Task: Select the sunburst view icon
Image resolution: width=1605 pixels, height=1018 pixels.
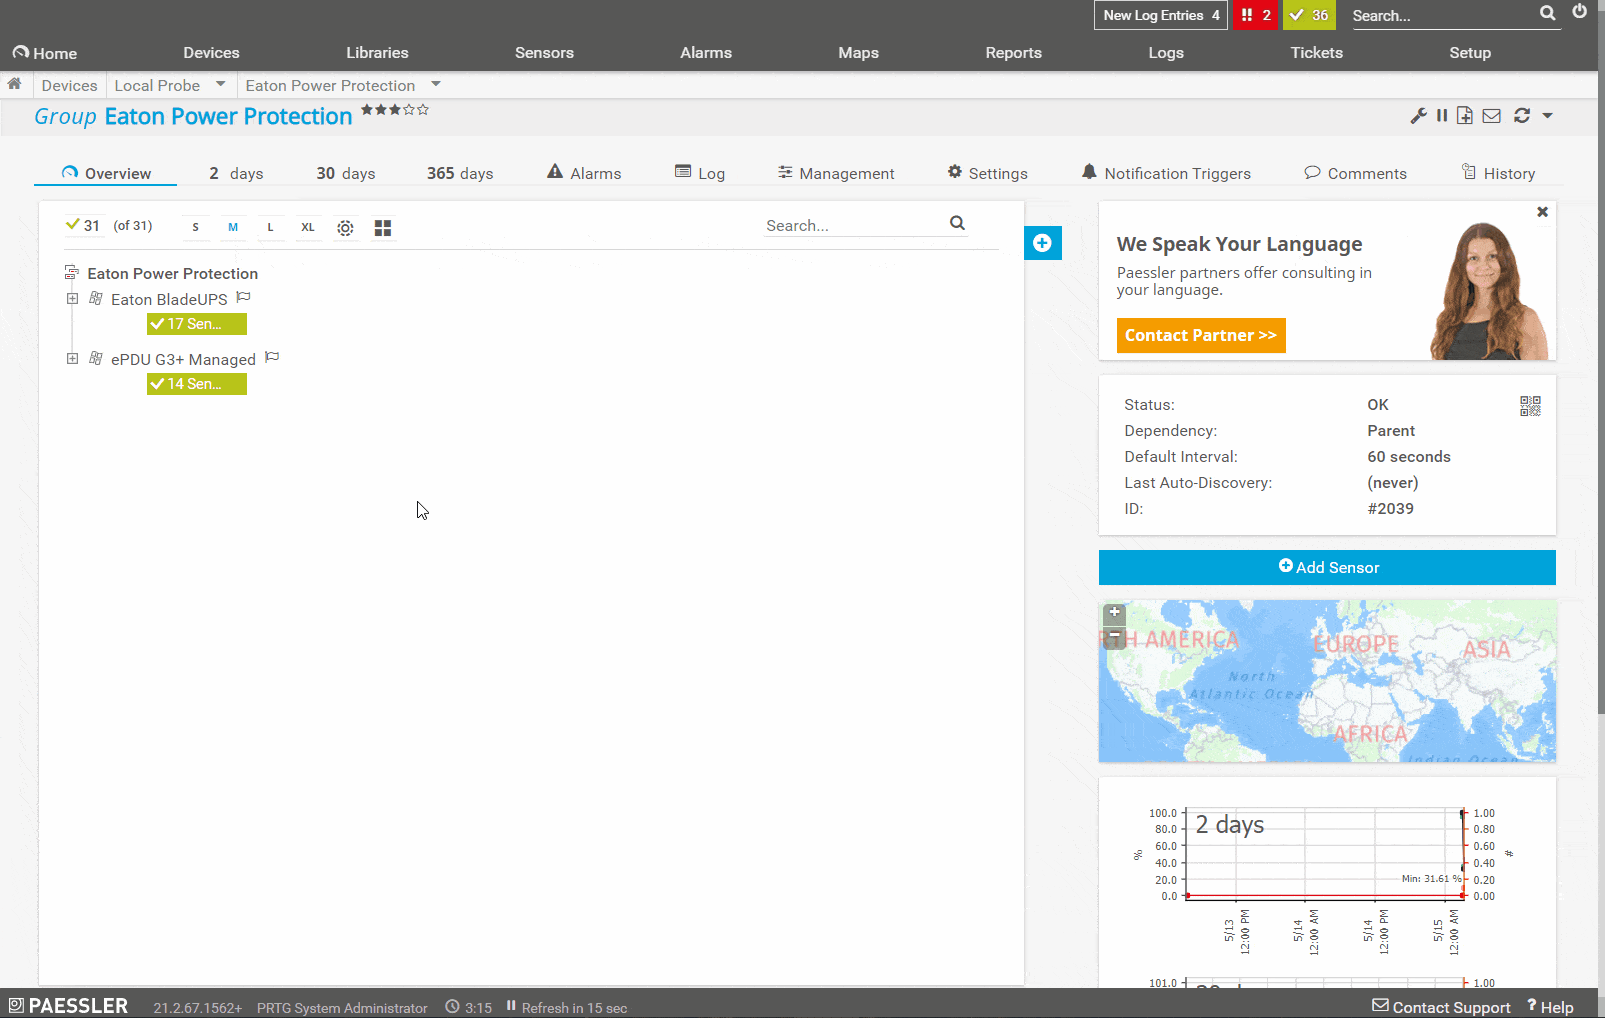Action: pyautogui.click(x=345, y=228)
